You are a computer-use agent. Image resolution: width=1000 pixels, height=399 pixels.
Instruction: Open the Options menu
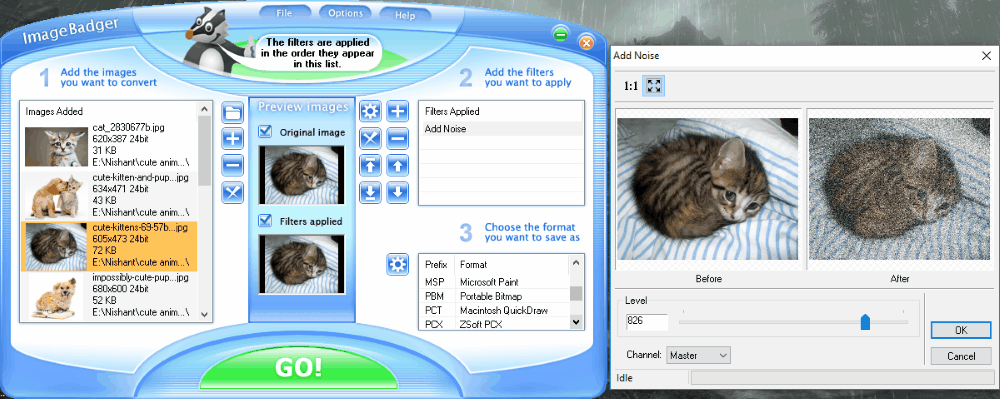[x=346, y=13]
